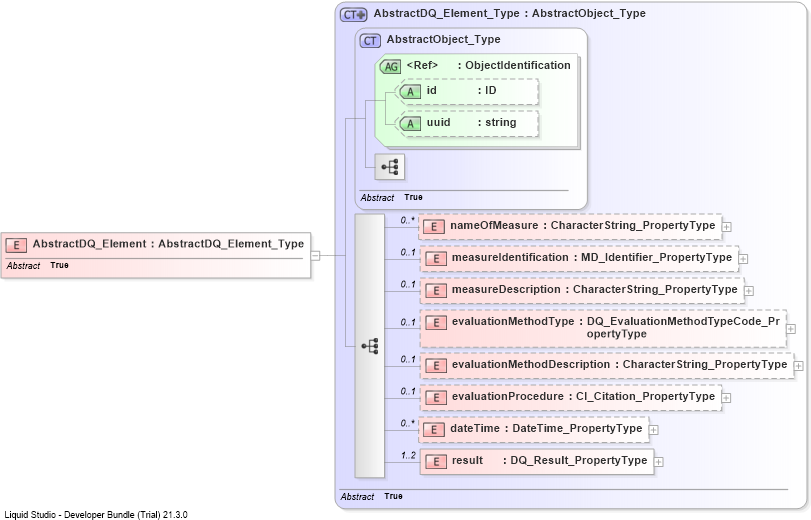This screenshot has height=520, width=811.
Task: Expand the measureDescription element
Action: pyautogui.click(x=749, y=291)
